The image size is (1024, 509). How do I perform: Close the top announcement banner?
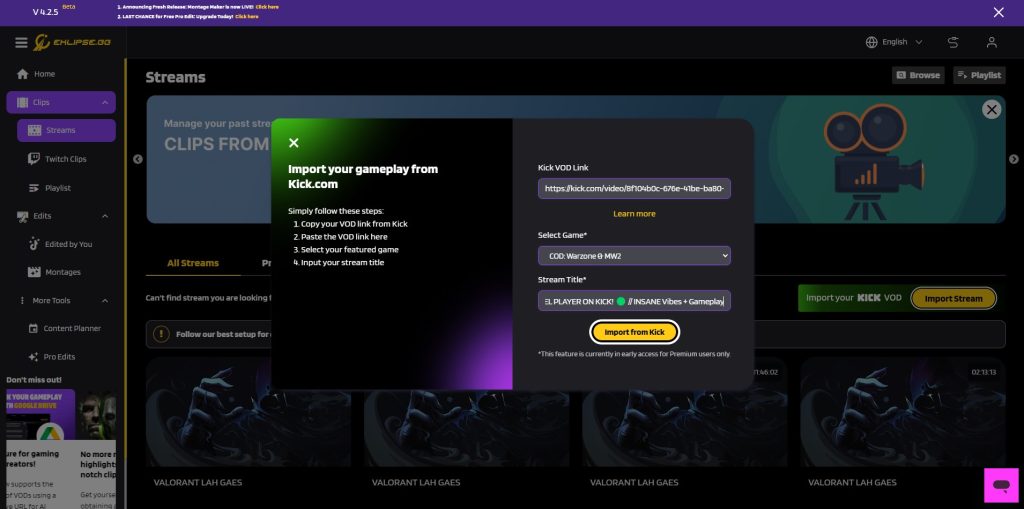point(999,12)
